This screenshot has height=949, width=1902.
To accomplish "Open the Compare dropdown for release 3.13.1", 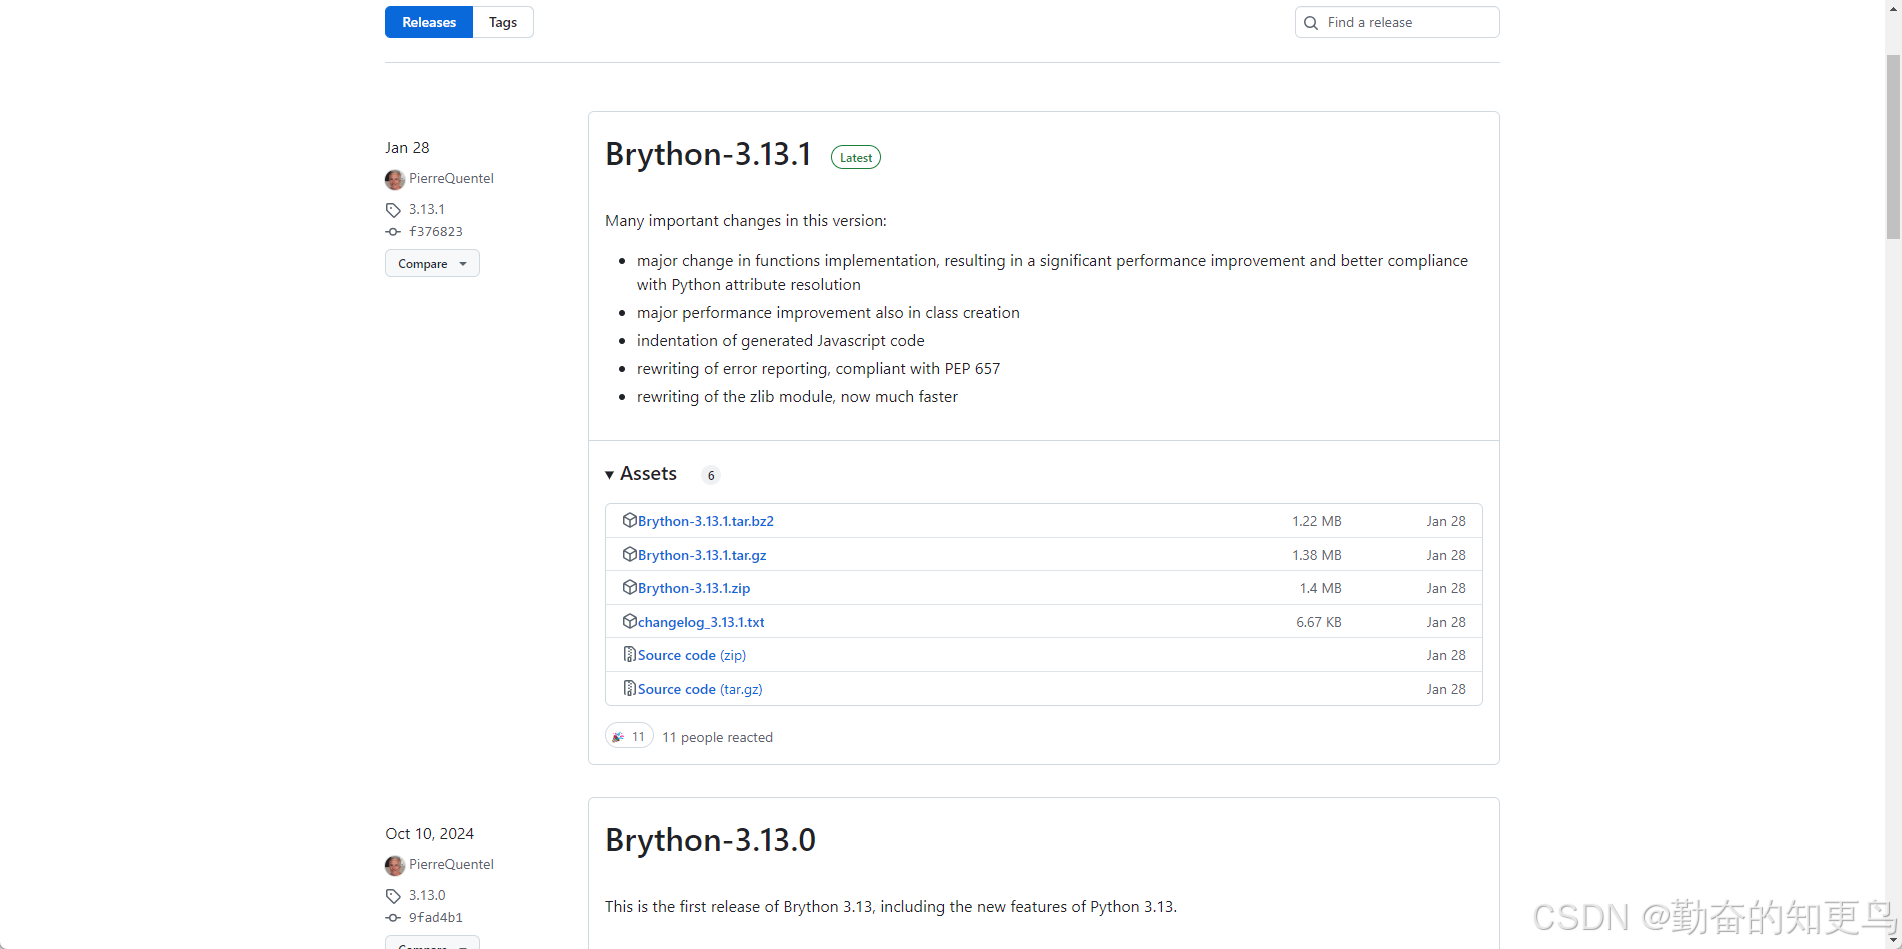I will pyautogui.click(x=432, y=263).
